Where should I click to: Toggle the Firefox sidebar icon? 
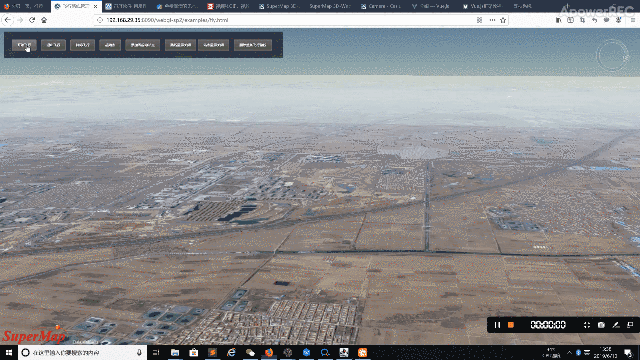pyautogui.click(x=570, y=20)
